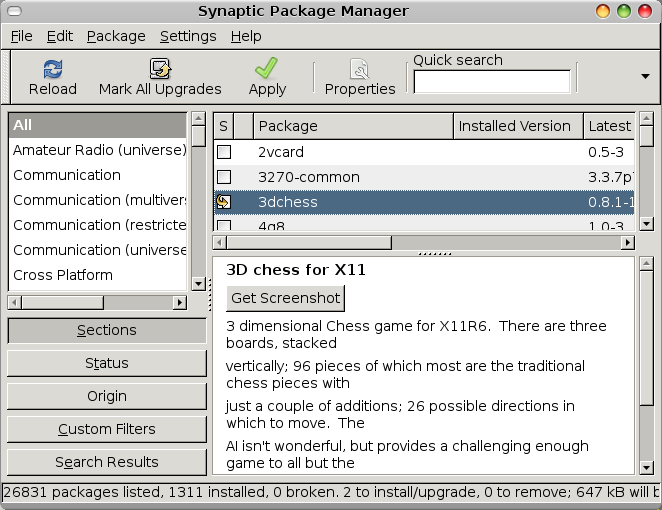Click description pane scrollbar up arrow
The width and height of the screenshot is (662, 510).
point(646,264)
